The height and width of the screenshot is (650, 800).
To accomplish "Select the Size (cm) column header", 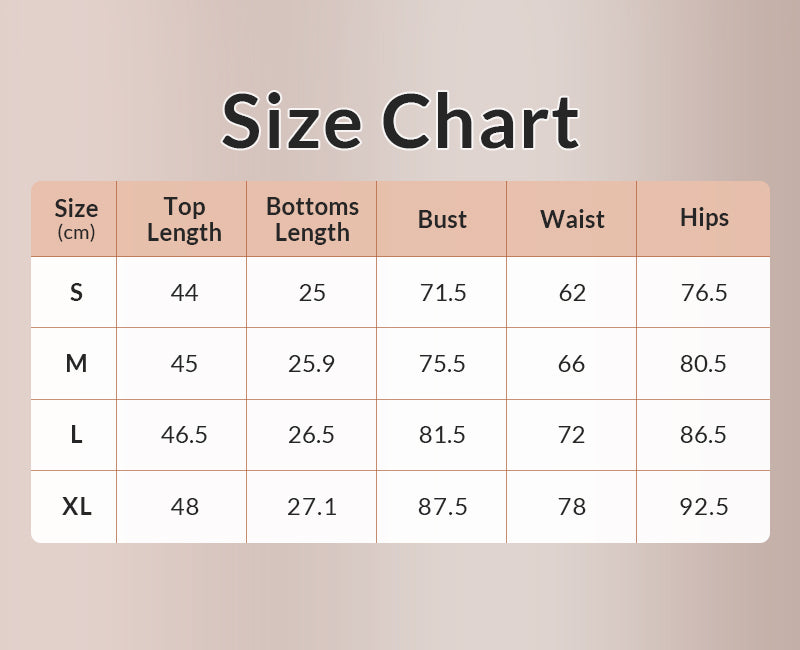I will click(76, 219).
